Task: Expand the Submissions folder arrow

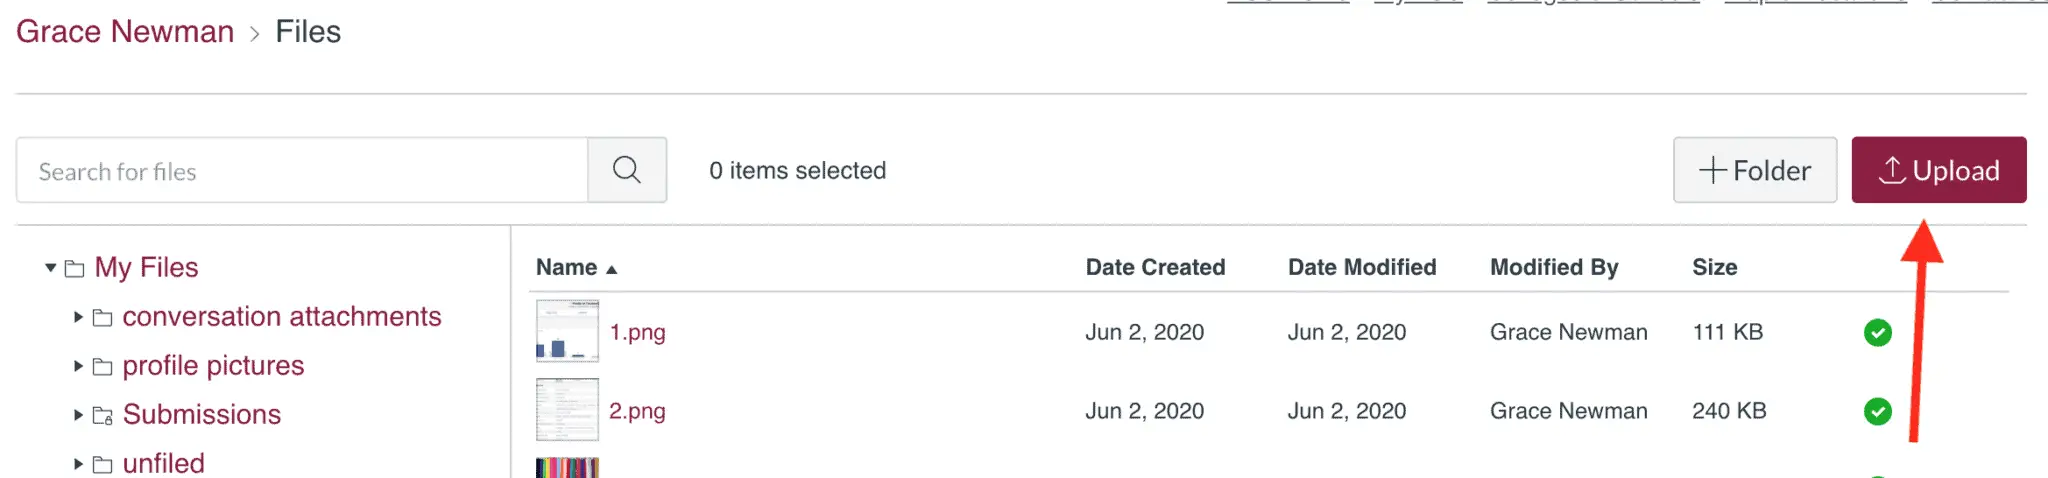Action: pyautogui.click(x=78, y=414)
